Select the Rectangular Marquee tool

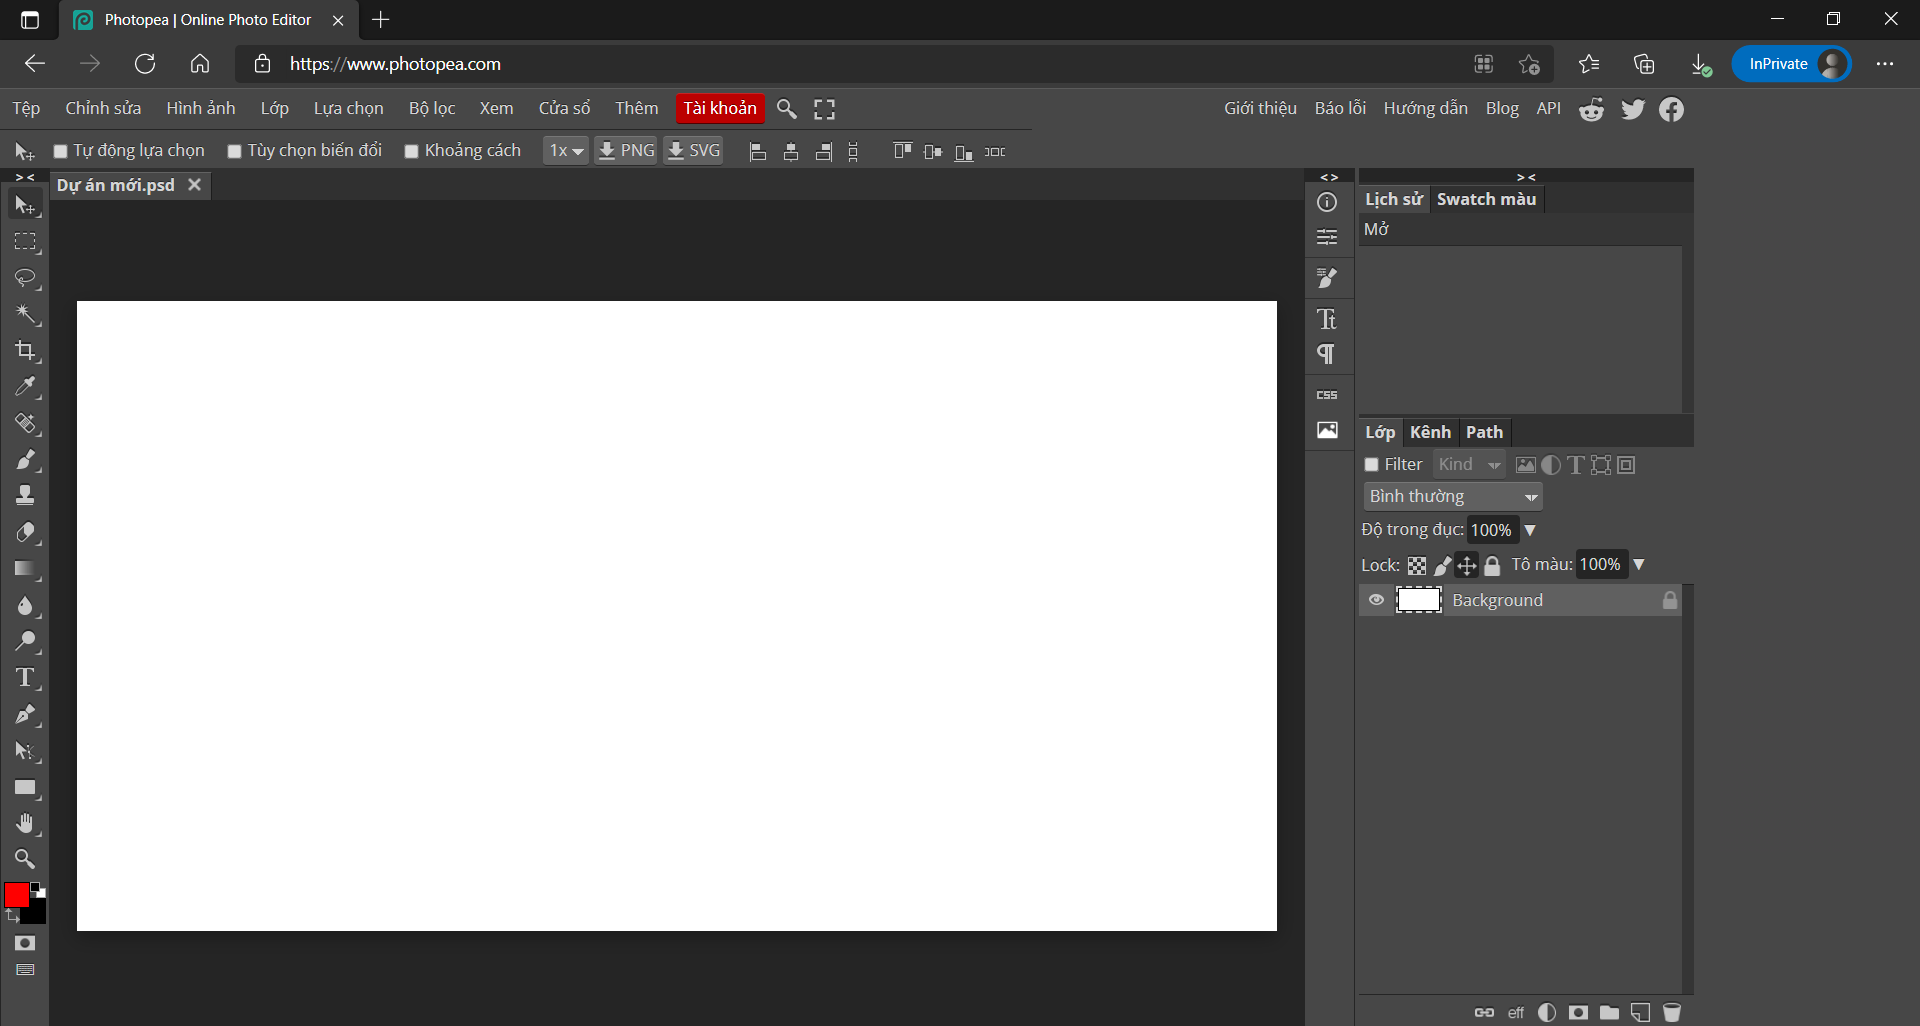tap(25, 242)
